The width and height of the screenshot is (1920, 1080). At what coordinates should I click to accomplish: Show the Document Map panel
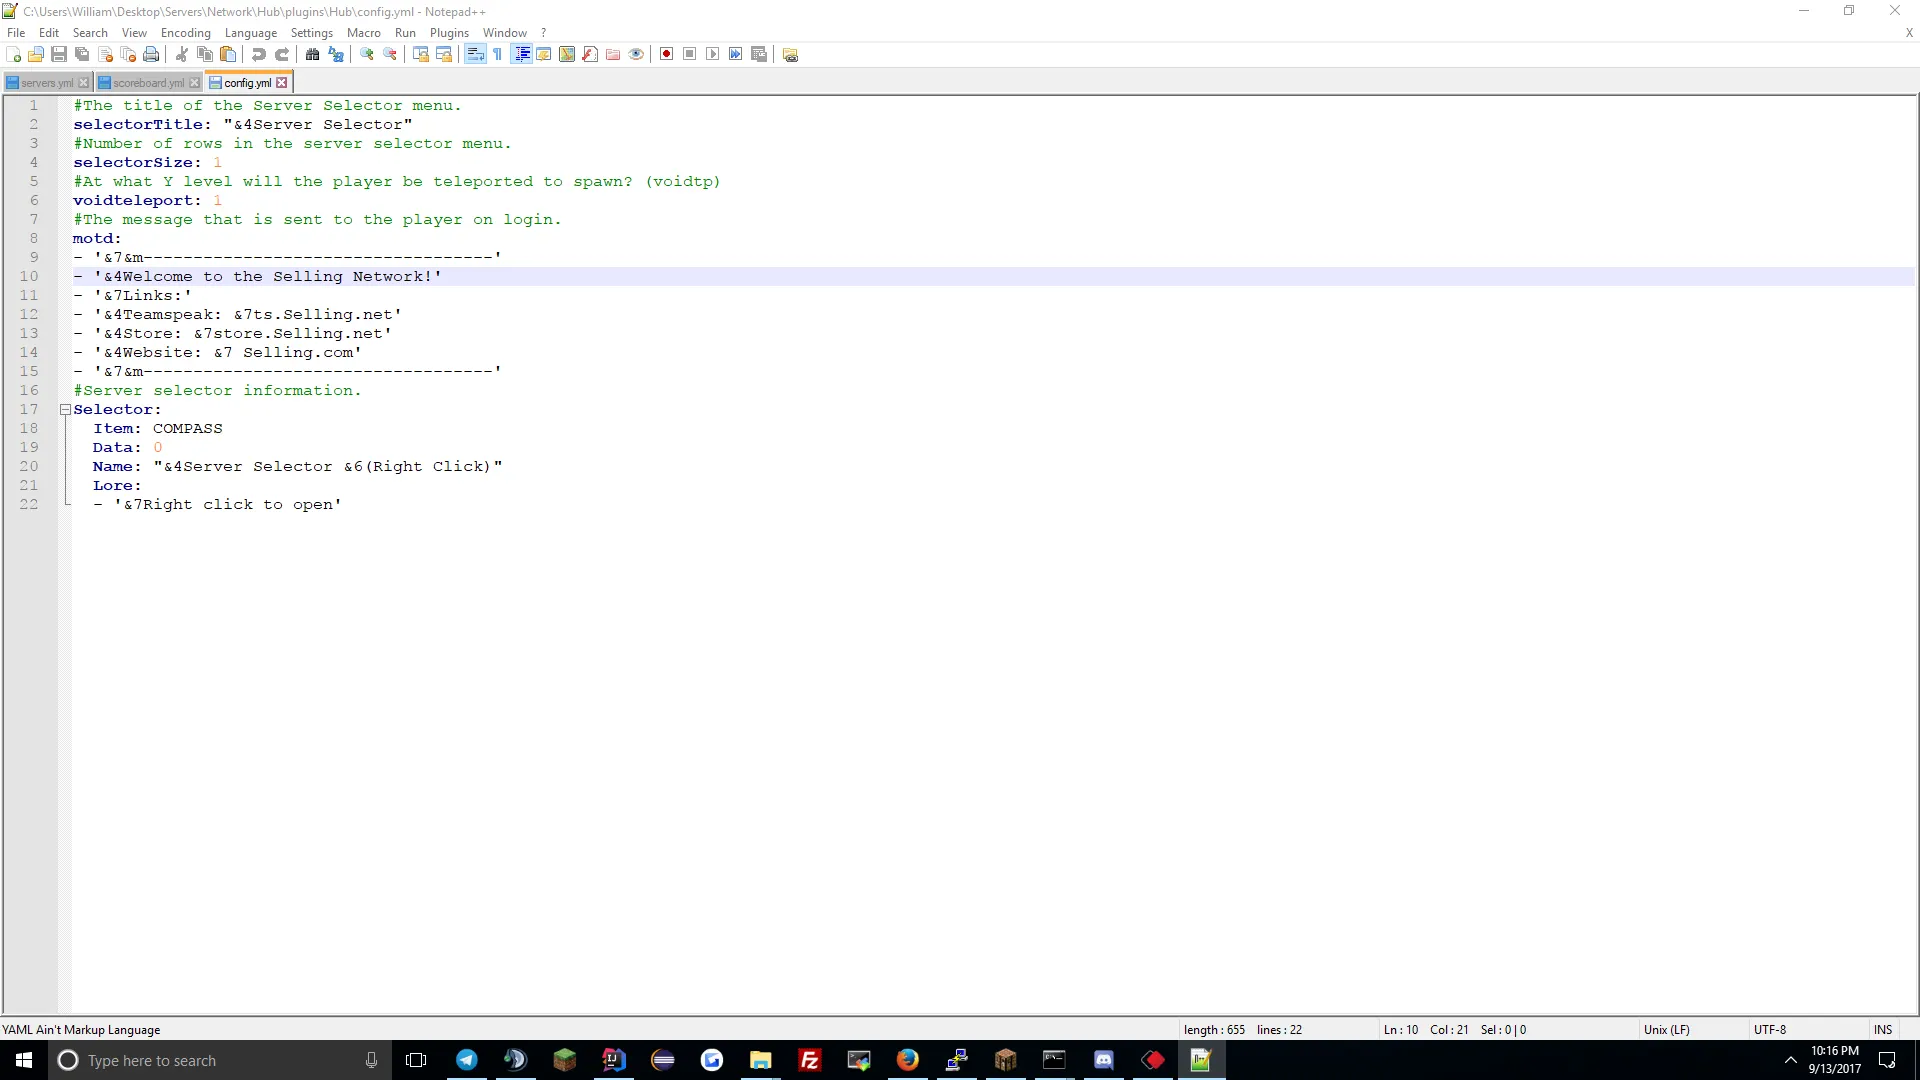[x=567, y=54]
